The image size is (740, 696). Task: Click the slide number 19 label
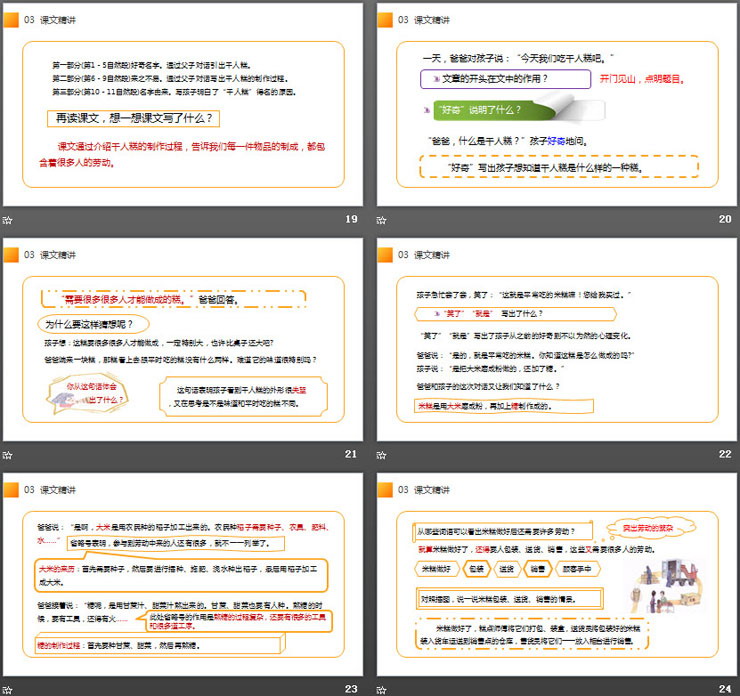coord(350,220)
